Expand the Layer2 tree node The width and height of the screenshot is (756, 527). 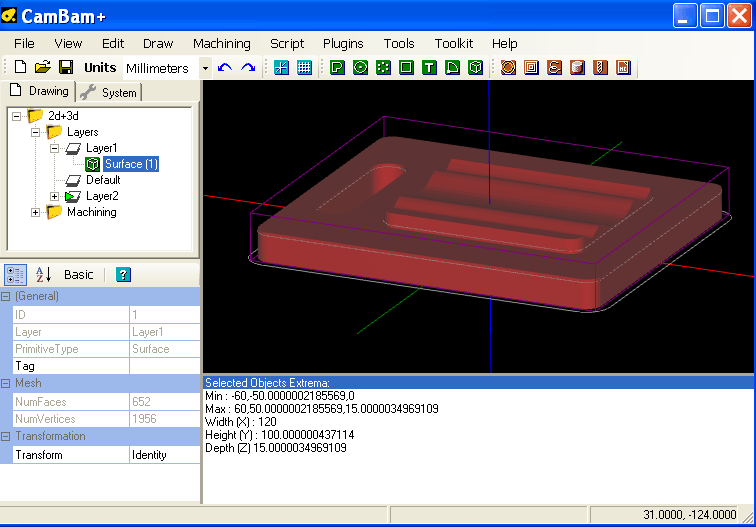tap(55, 196)
